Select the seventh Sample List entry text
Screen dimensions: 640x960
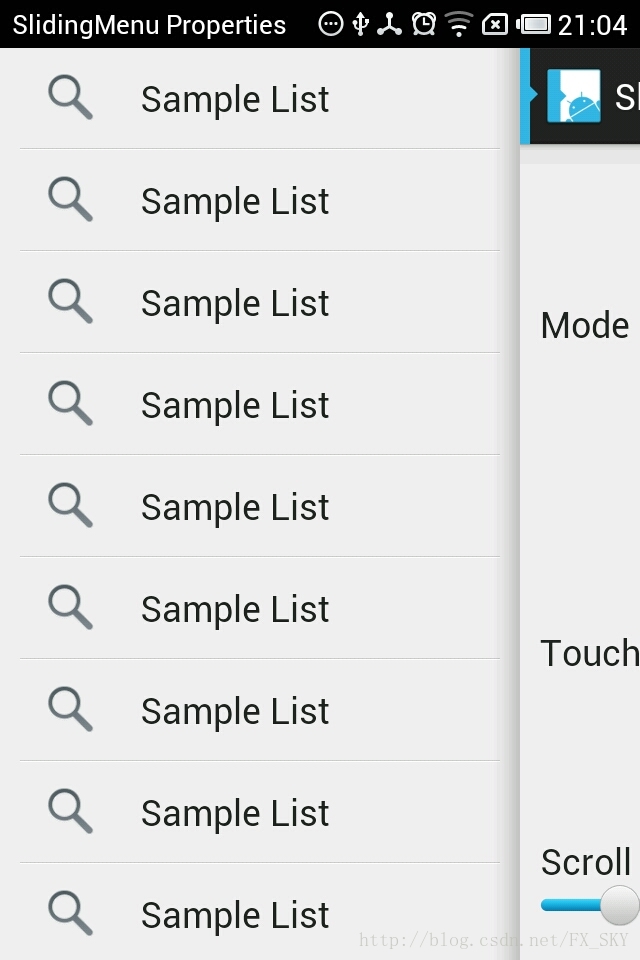coord(235,712)
